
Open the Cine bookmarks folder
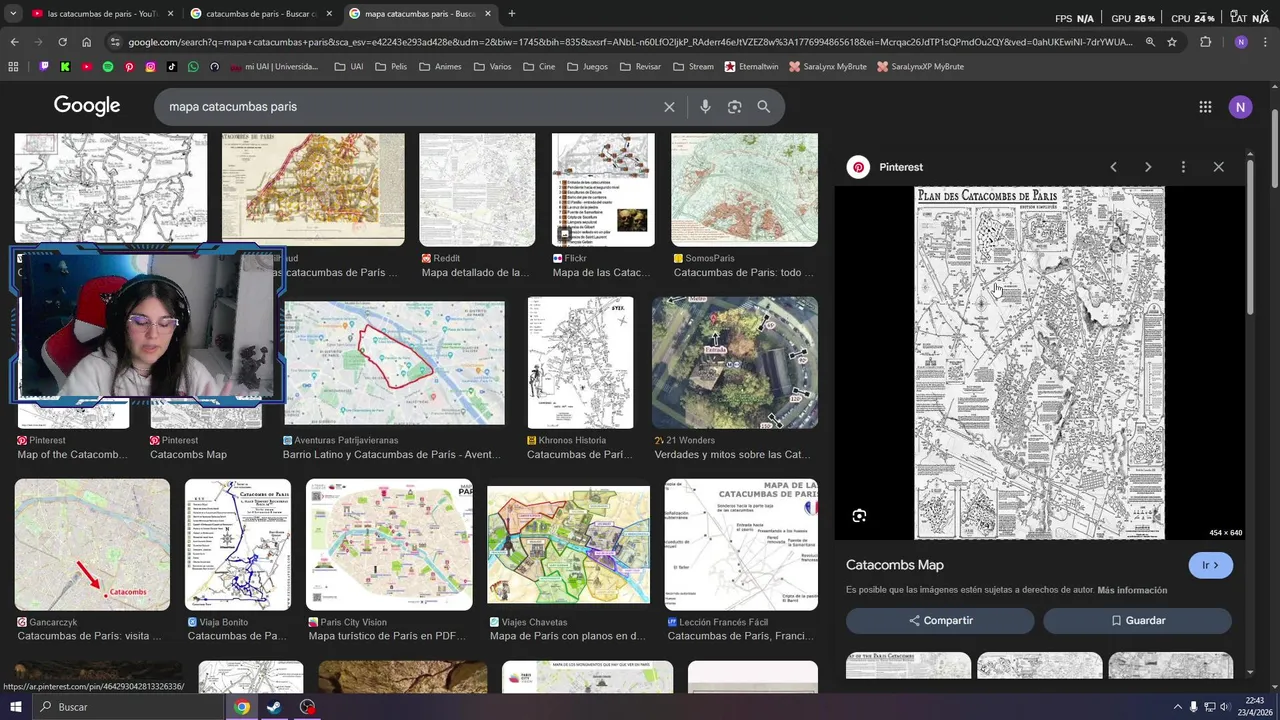[539, 67]
